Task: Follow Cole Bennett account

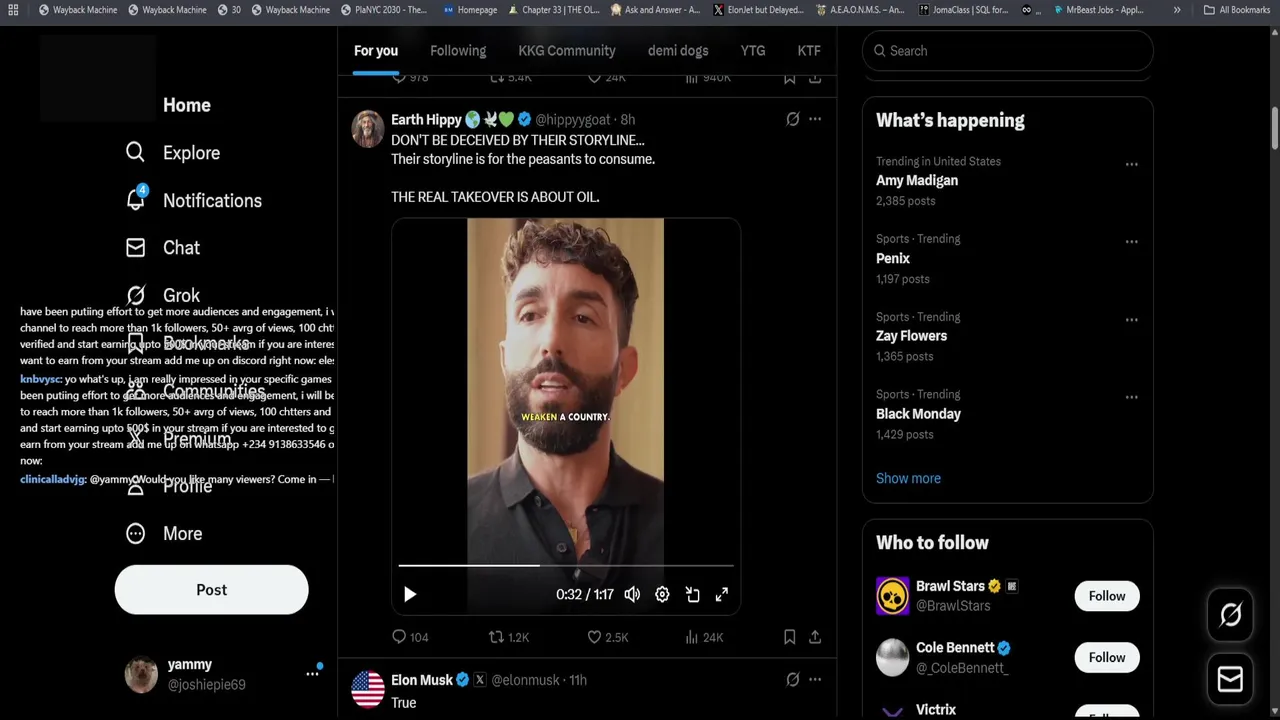Action: click(x=1107, y=657)
